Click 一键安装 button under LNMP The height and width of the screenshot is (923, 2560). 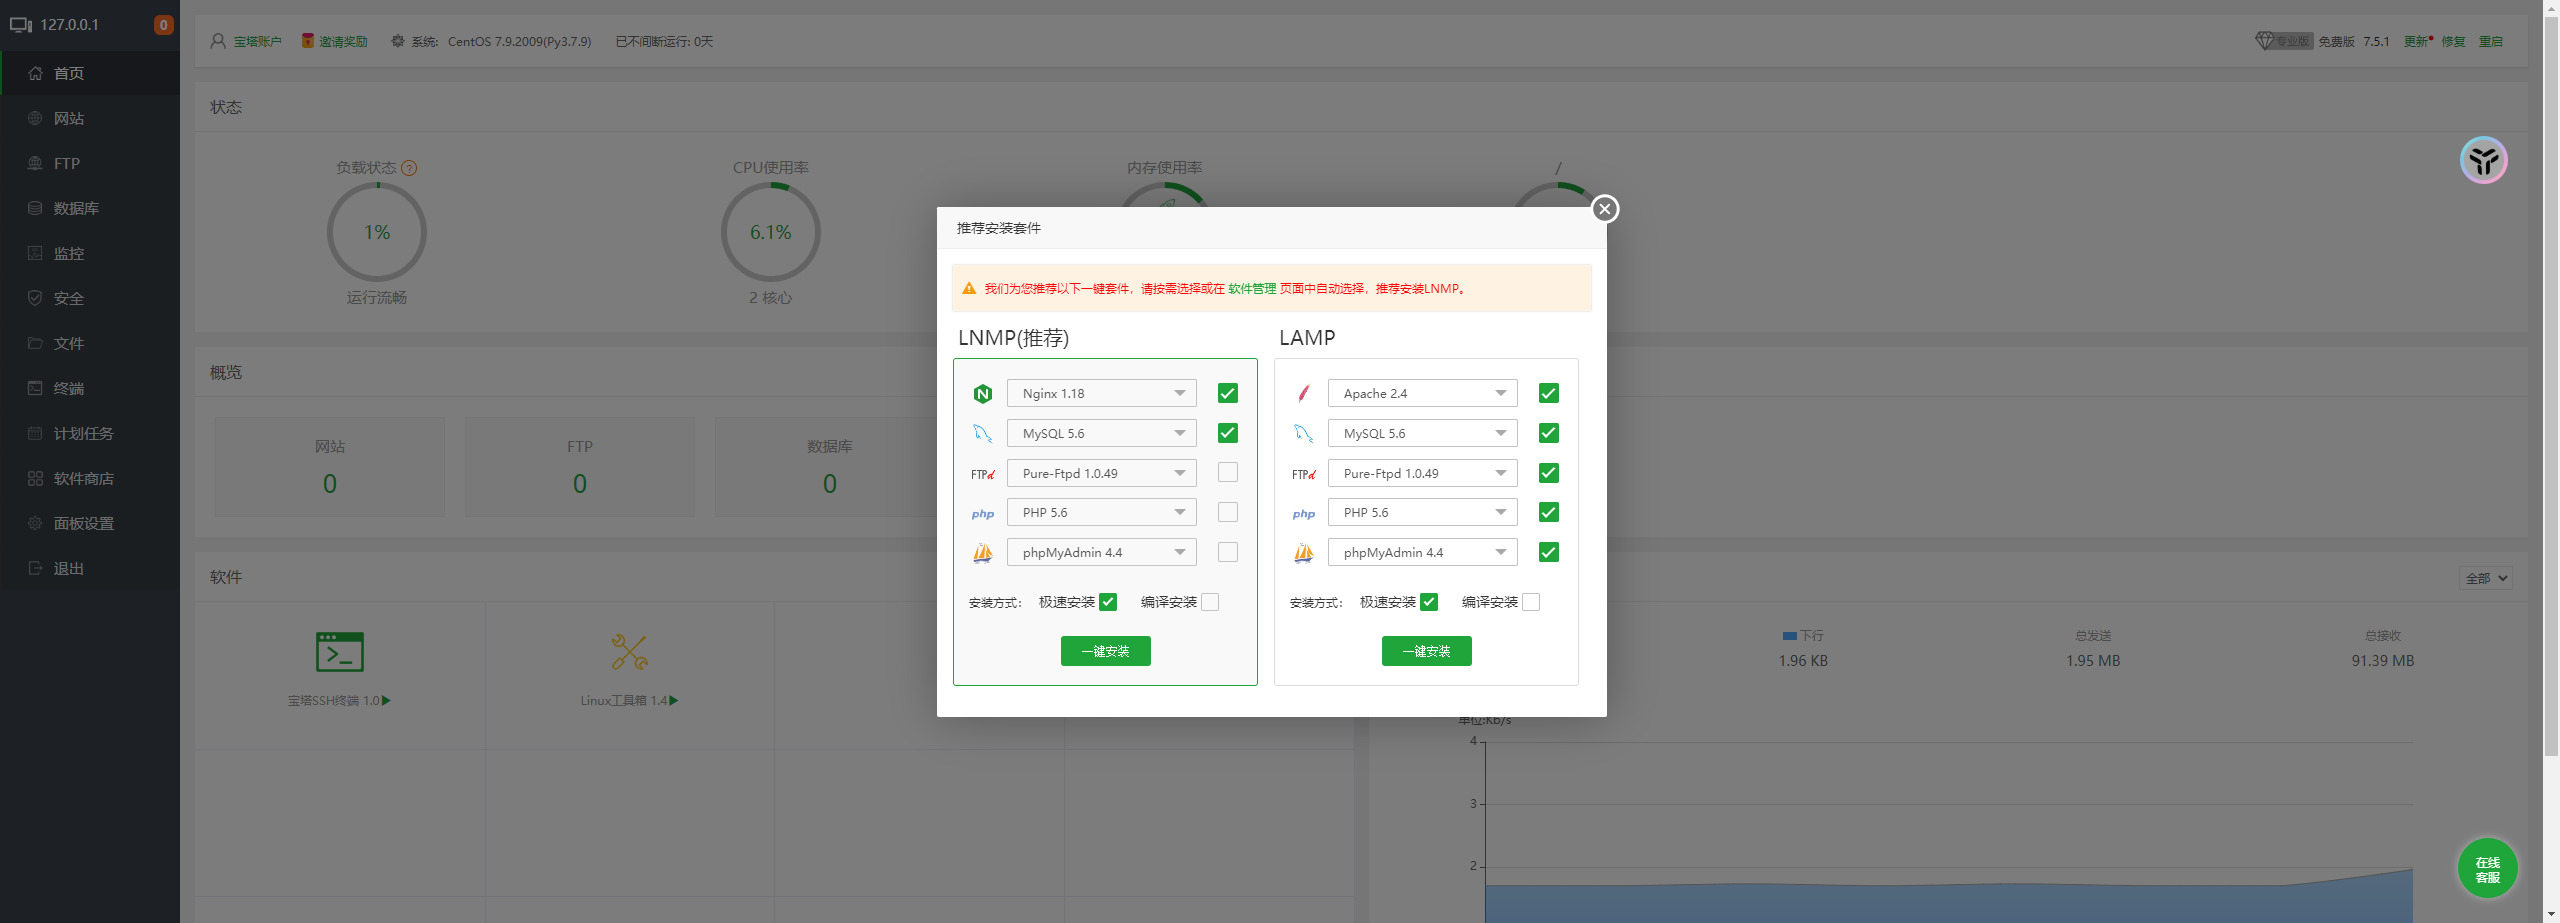[1105, 651]
